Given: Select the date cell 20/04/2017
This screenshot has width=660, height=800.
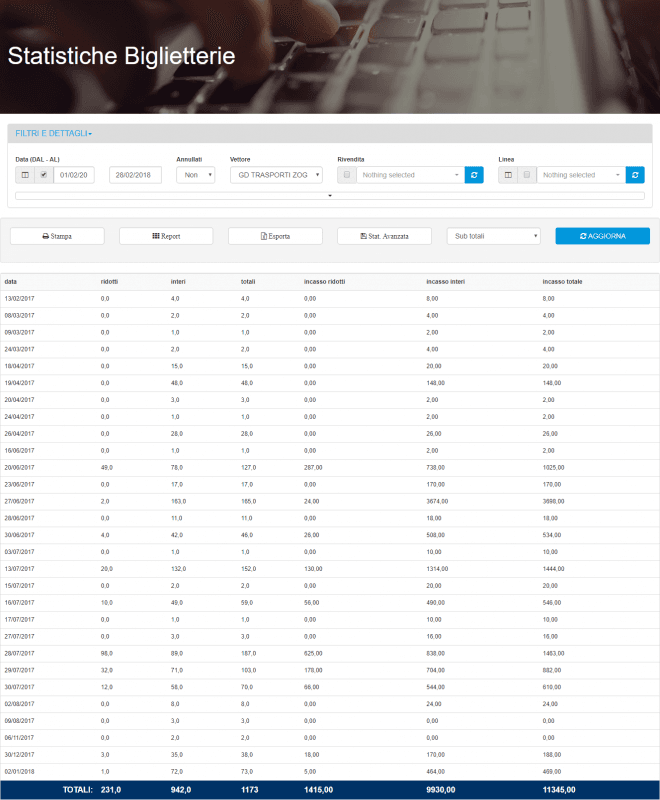Looking at the screenshot, I should (19, 400).
